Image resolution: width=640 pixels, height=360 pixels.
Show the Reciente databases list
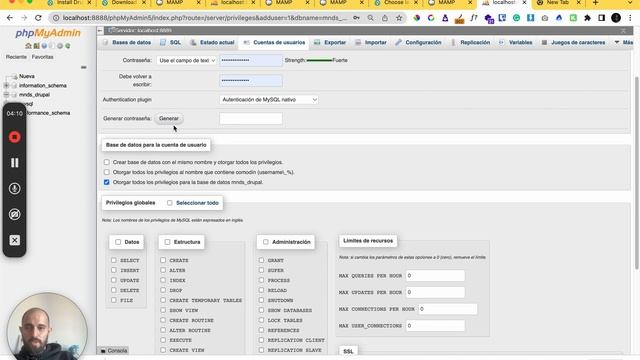(x=16, y=57)
